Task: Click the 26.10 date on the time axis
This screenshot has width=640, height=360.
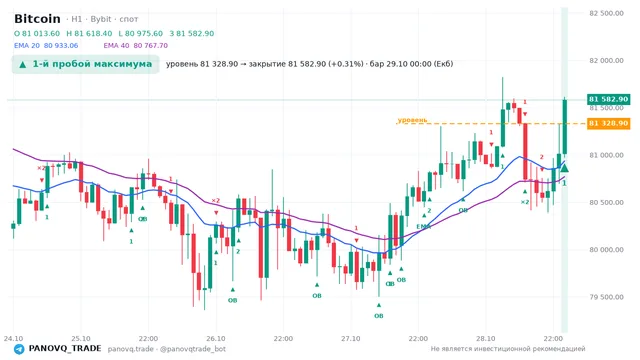Action: [x=216, y=338]
